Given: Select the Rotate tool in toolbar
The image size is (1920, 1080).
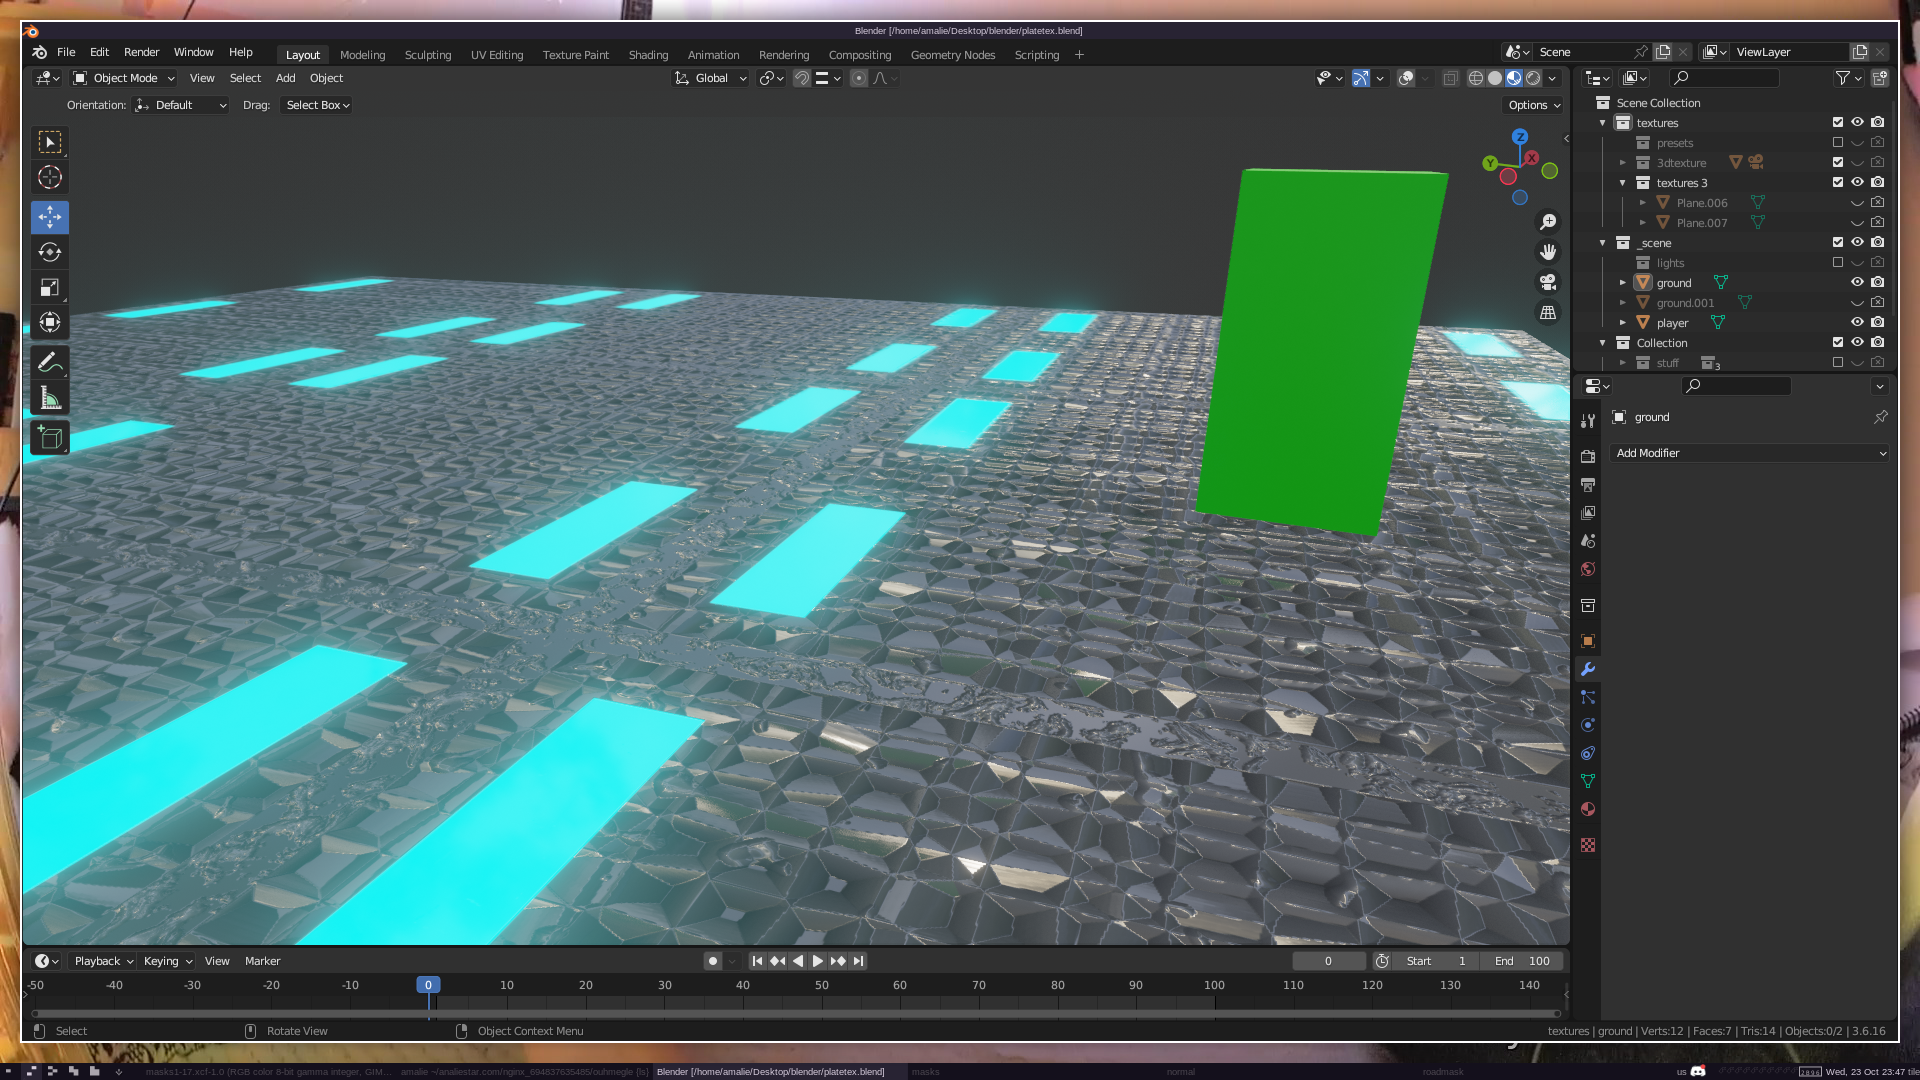Looking at the screenshot, I should [x=50, y=252].
